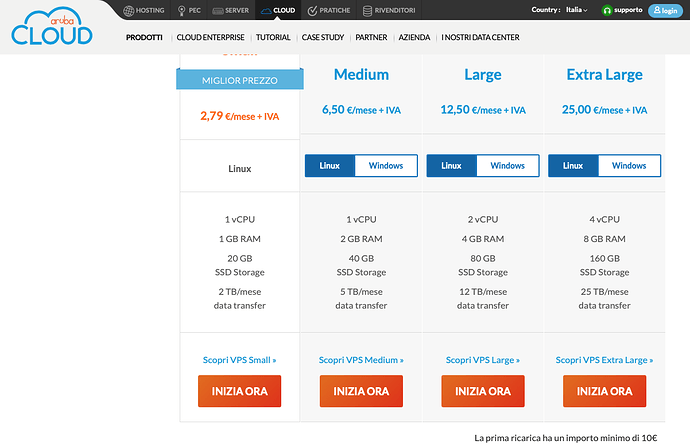Screen dimensions: 690x448
Task: Go to the Server section
Action: [x=231, y=10]
